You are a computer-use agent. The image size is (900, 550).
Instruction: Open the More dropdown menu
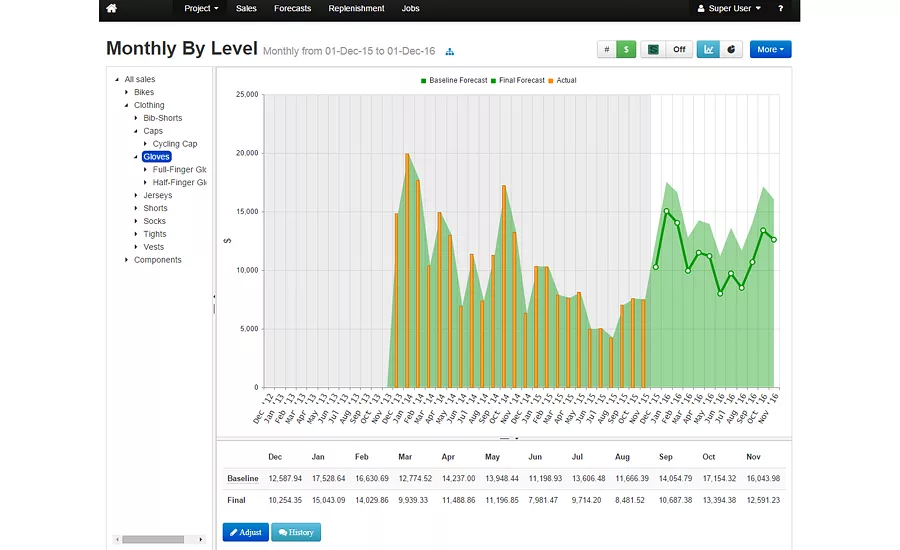[770, 49]
